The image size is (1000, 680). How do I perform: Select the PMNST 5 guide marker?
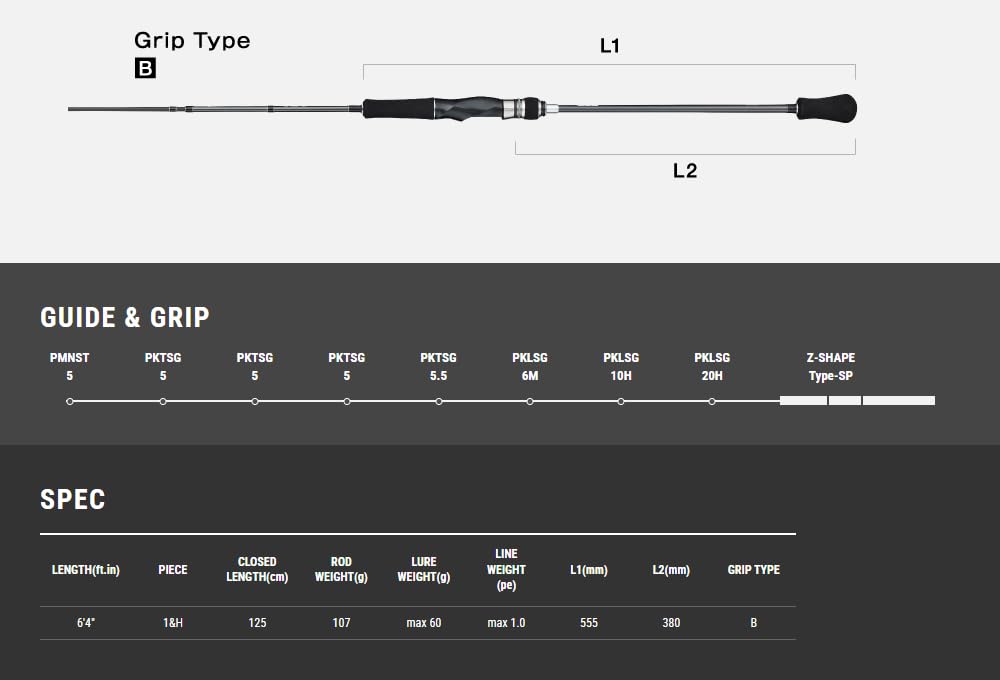click(69, 401)
